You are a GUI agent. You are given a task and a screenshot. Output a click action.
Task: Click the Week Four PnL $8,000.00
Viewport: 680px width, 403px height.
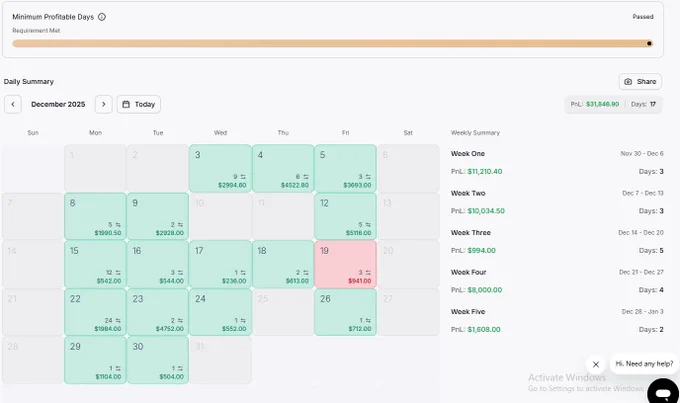pos(485,290)
